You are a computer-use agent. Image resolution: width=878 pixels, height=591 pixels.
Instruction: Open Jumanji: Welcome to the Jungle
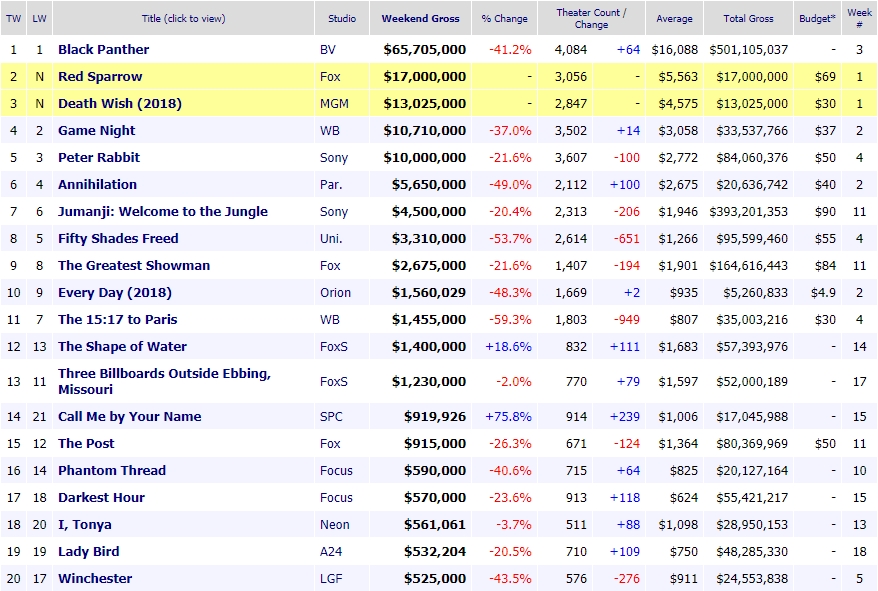click(x=163, y=211)
